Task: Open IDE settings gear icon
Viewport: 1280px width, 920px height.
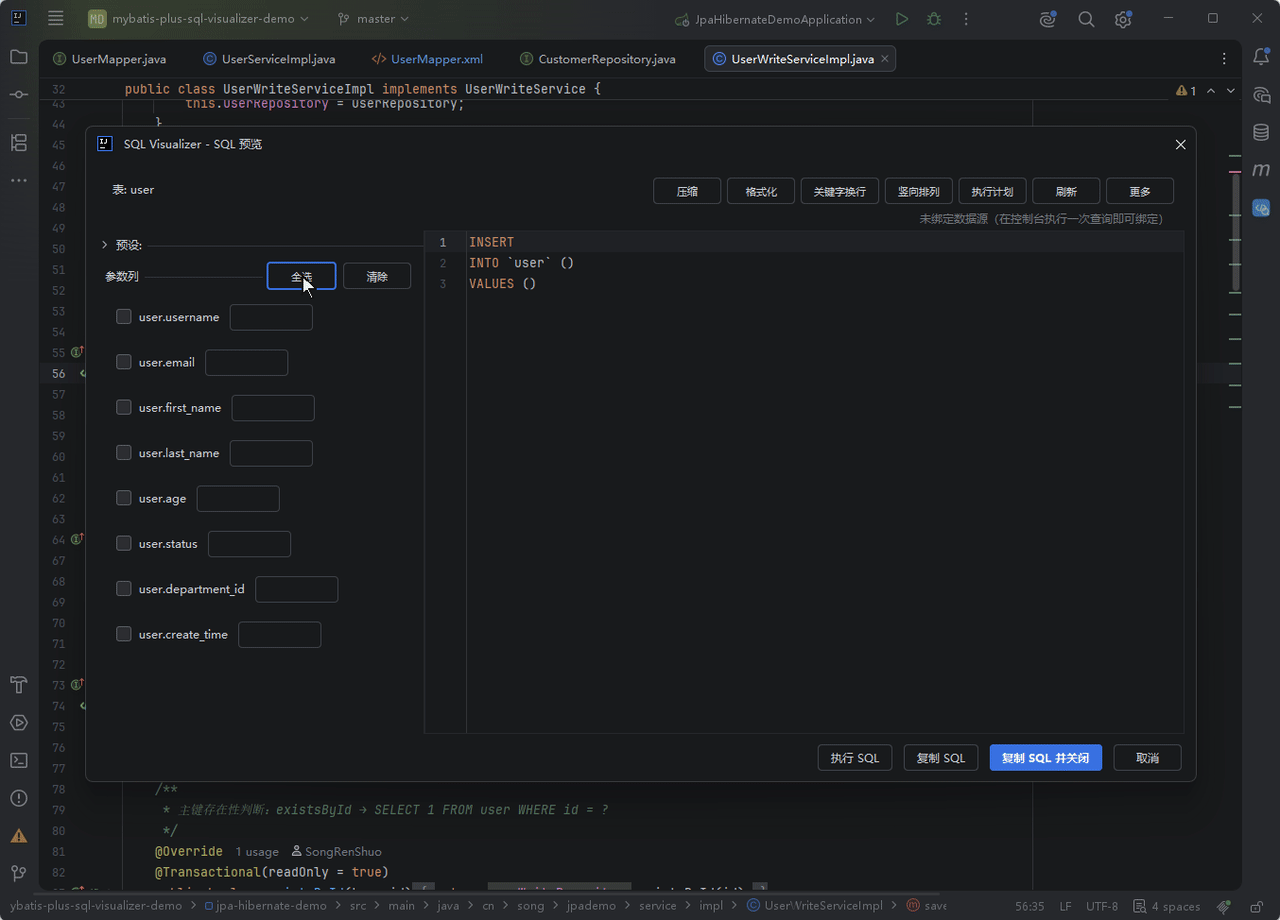Action: point(1123,19)
